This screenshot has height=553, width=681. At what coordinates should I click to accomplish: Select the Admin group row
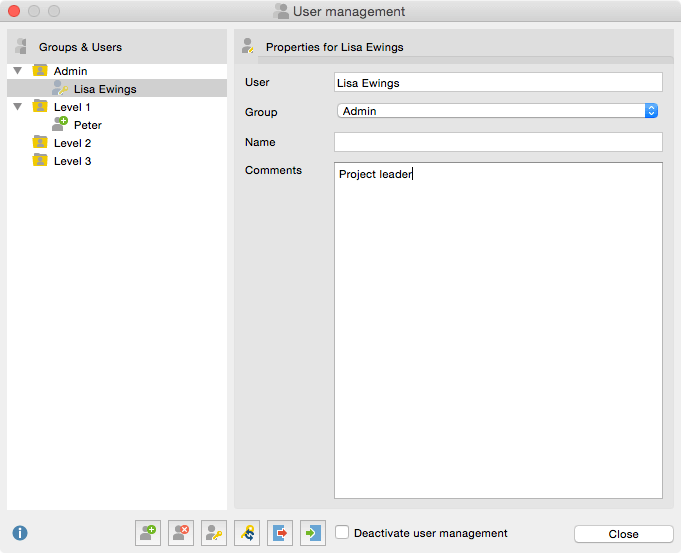117,71
